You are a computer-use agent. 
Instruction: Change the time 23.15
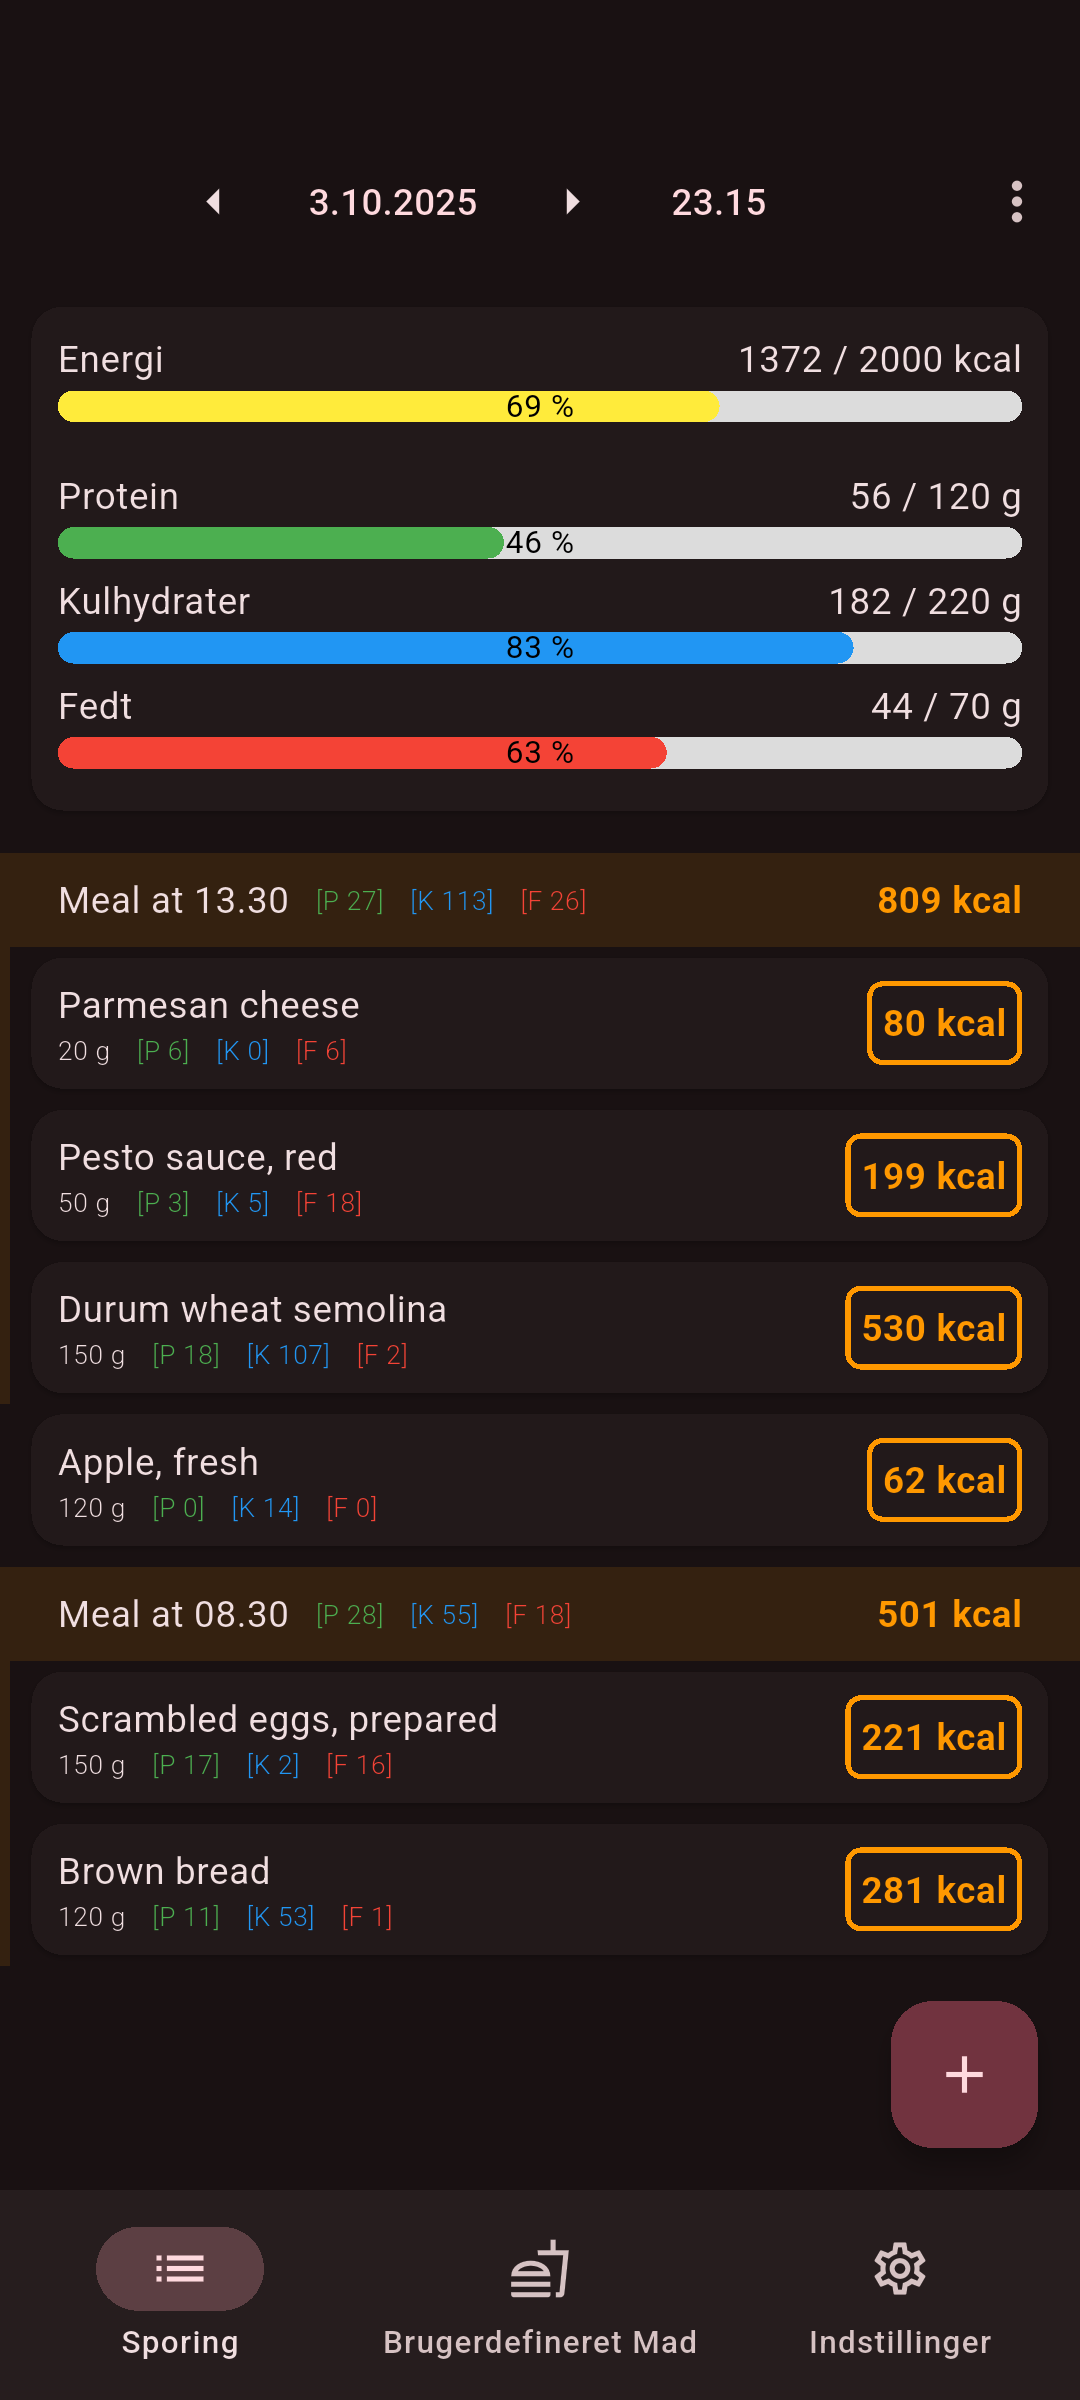coord(718,202)
